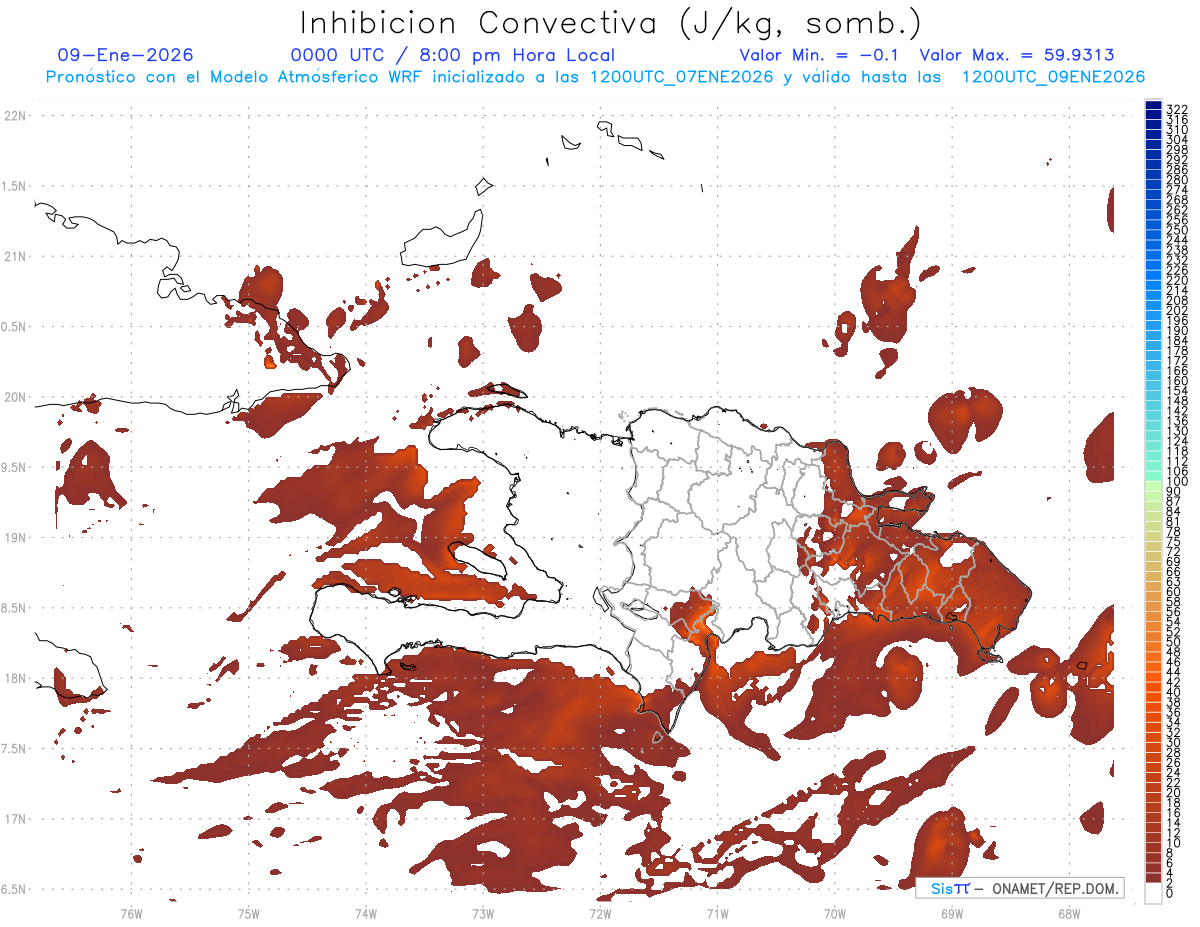Pick the white swatch labeled 0 on the scale

(1154, 892)
